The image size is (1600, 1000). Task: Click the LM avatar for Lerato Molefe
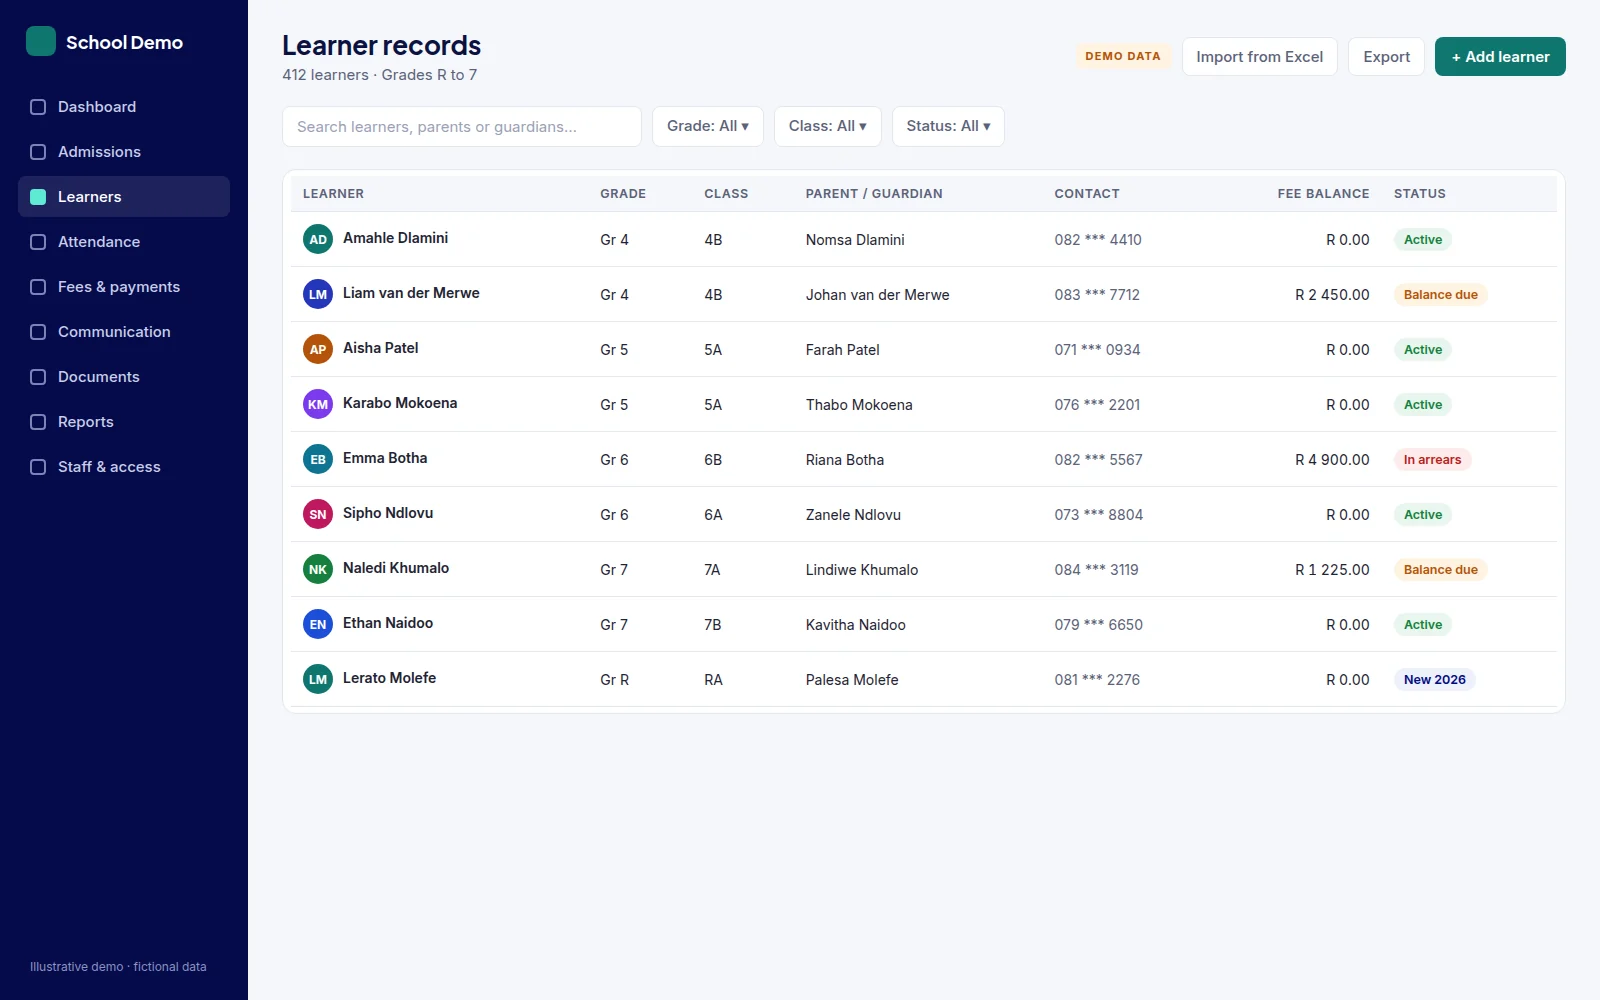pyautogui.click(x=318, y=679)
